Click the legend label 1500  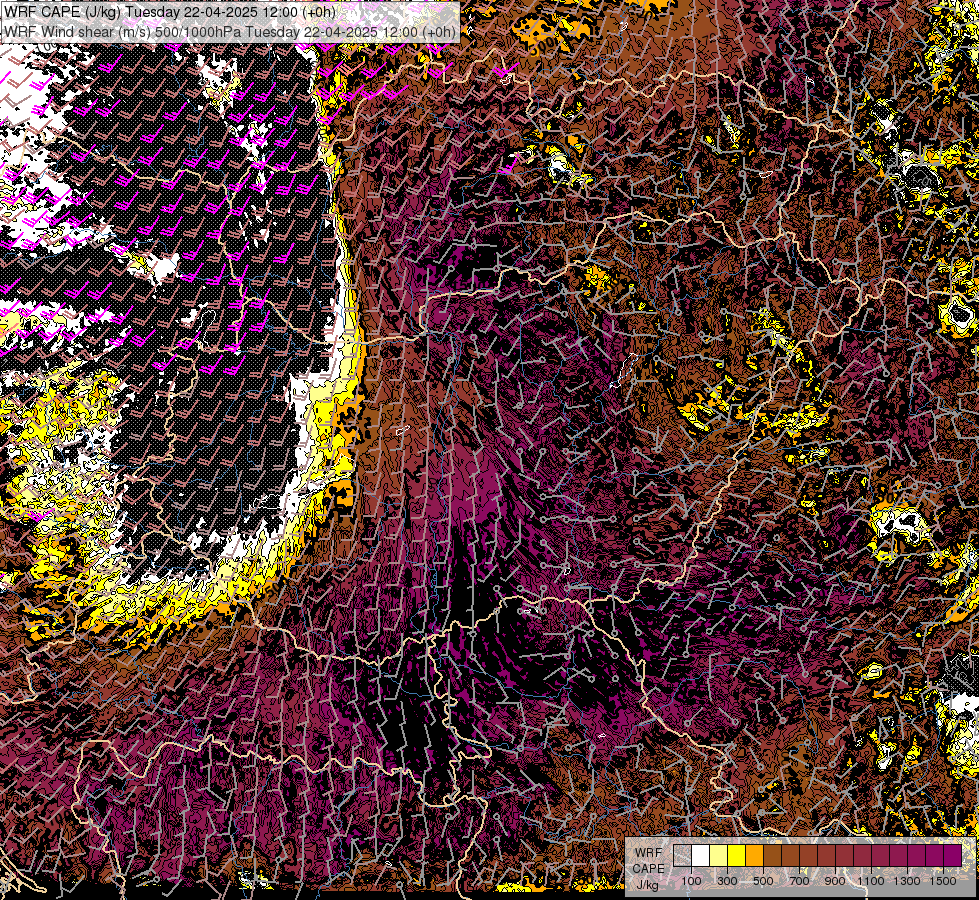[943, 881]
